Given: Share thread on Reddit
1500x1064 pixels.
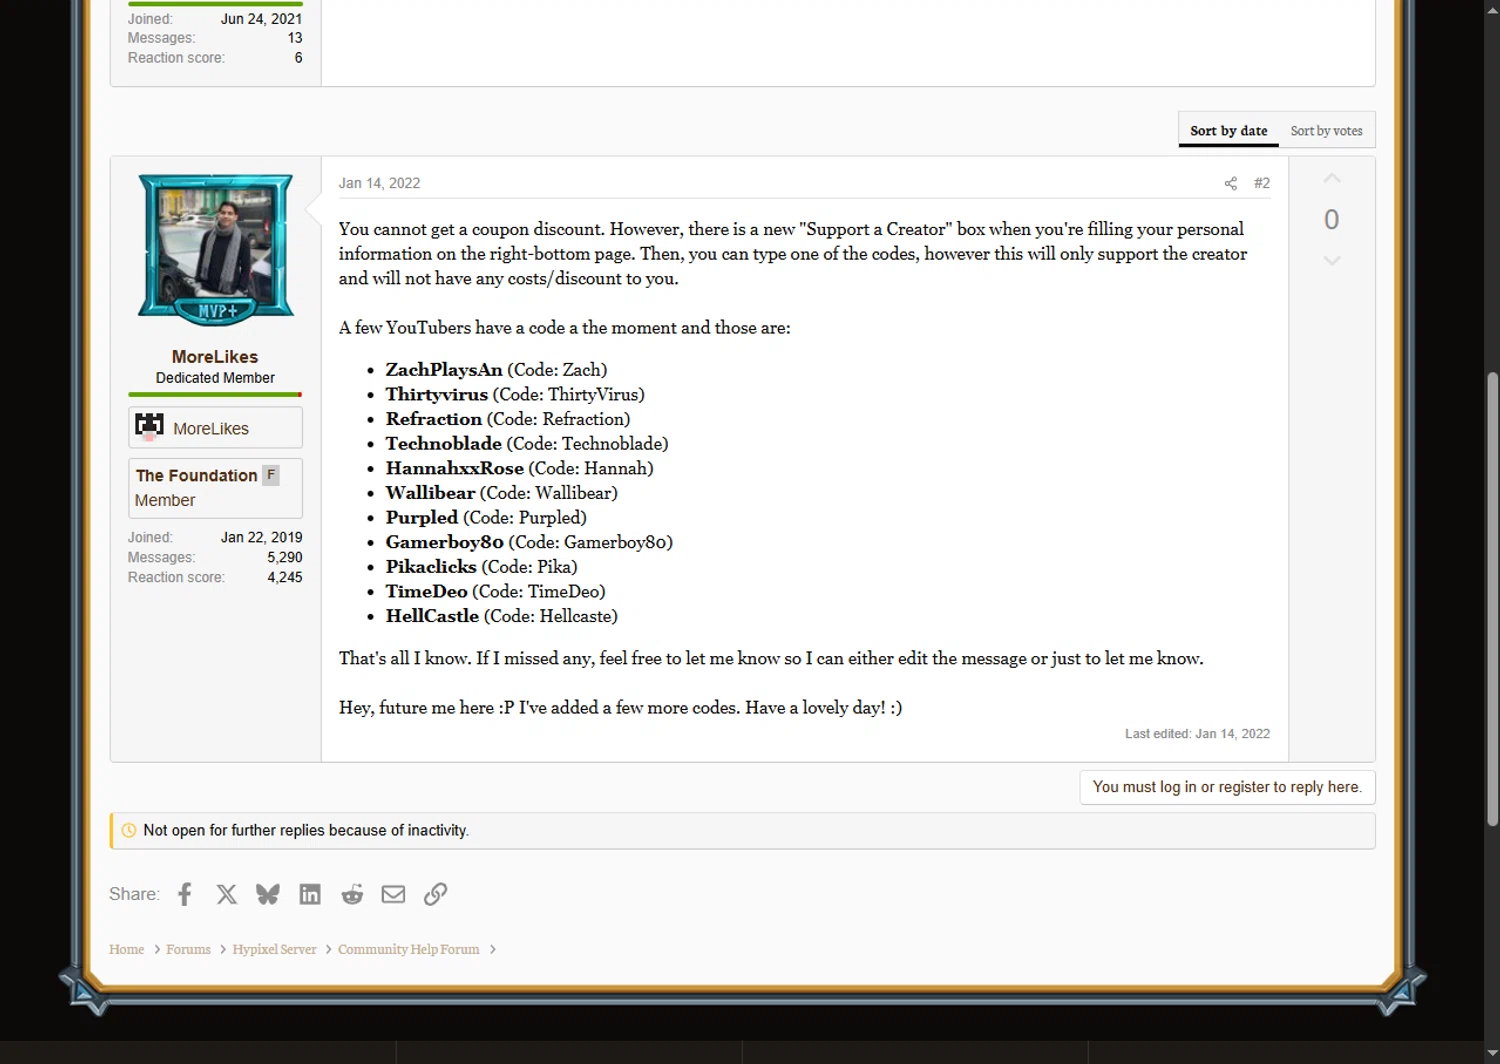Looking at the screenshot, I should click(x=352, y=894).
